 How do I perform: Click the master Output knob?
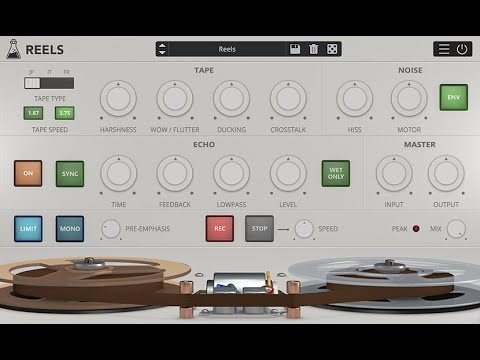pyautogui.click(x=446, y=174)
